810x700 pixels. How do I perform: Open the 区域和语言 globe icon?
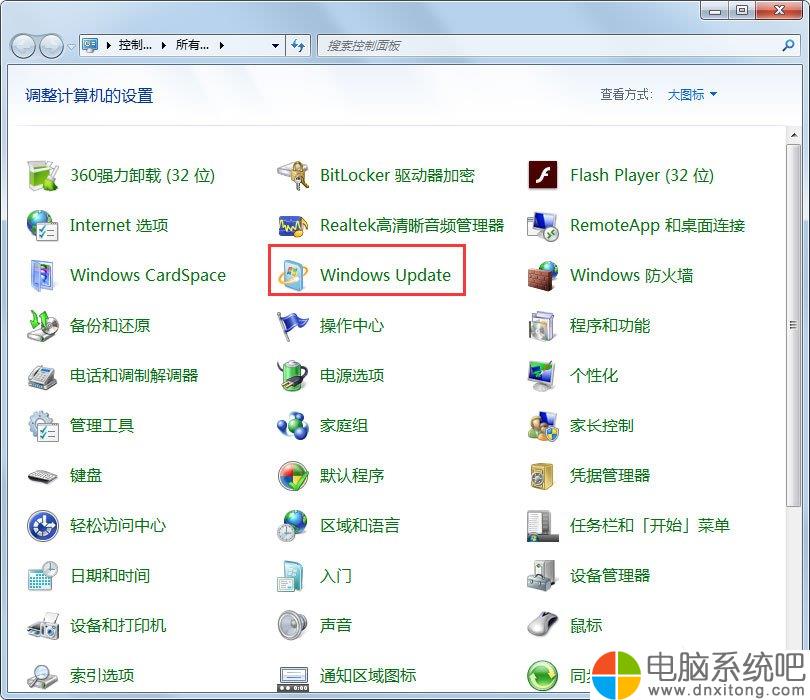point(293,526)
